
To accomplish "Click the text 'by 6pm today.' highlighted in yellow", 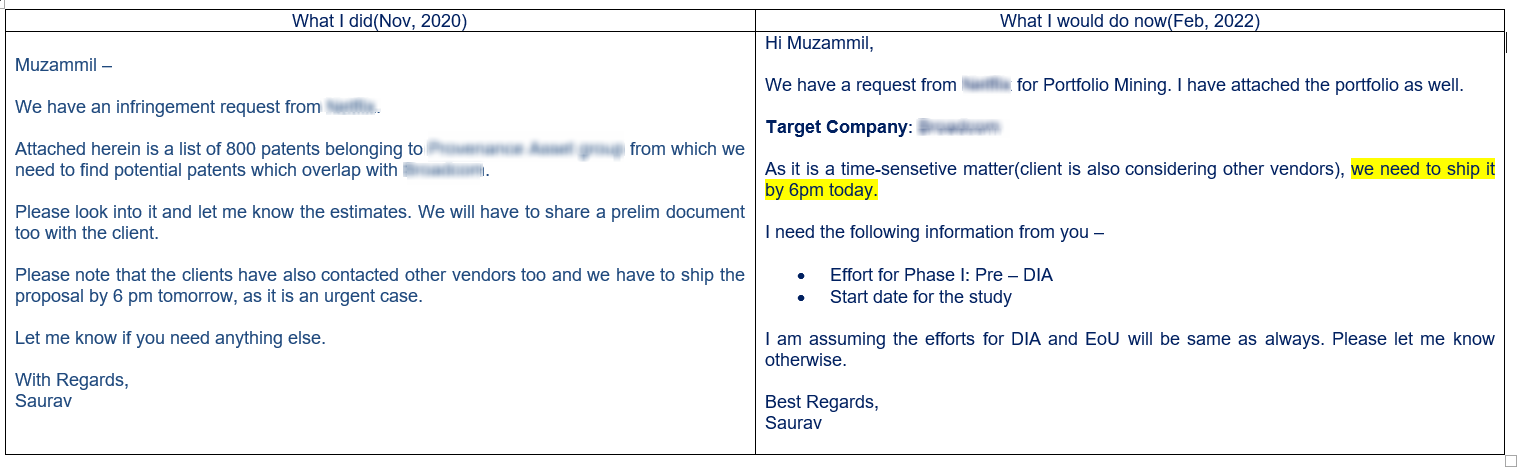I will [821, 190].
